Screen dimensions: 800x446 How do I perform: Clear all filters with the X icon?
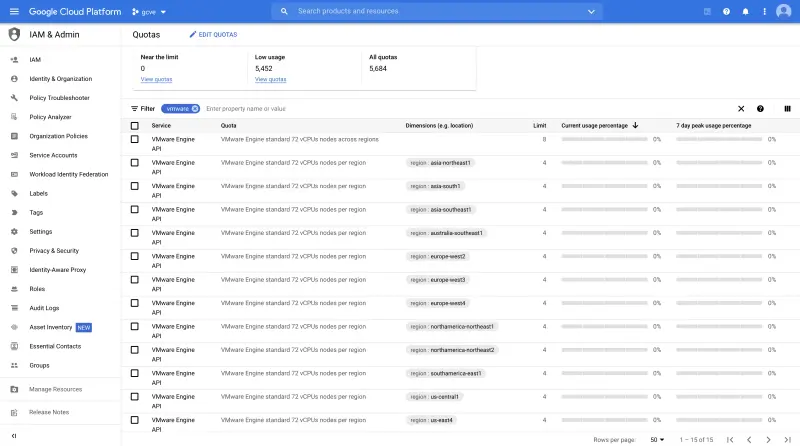(741, 108)
